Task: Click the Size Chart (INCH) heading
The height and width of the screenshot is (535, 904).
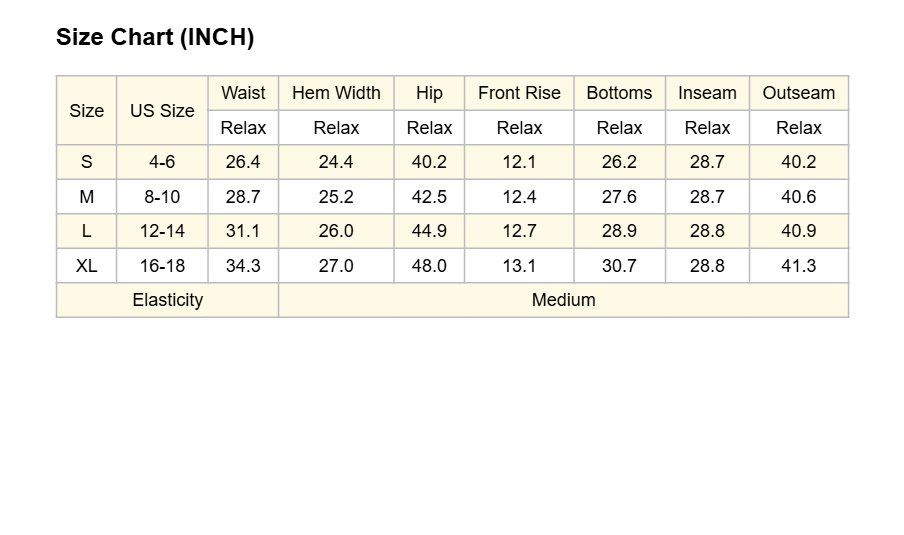Action: point(155,37)
